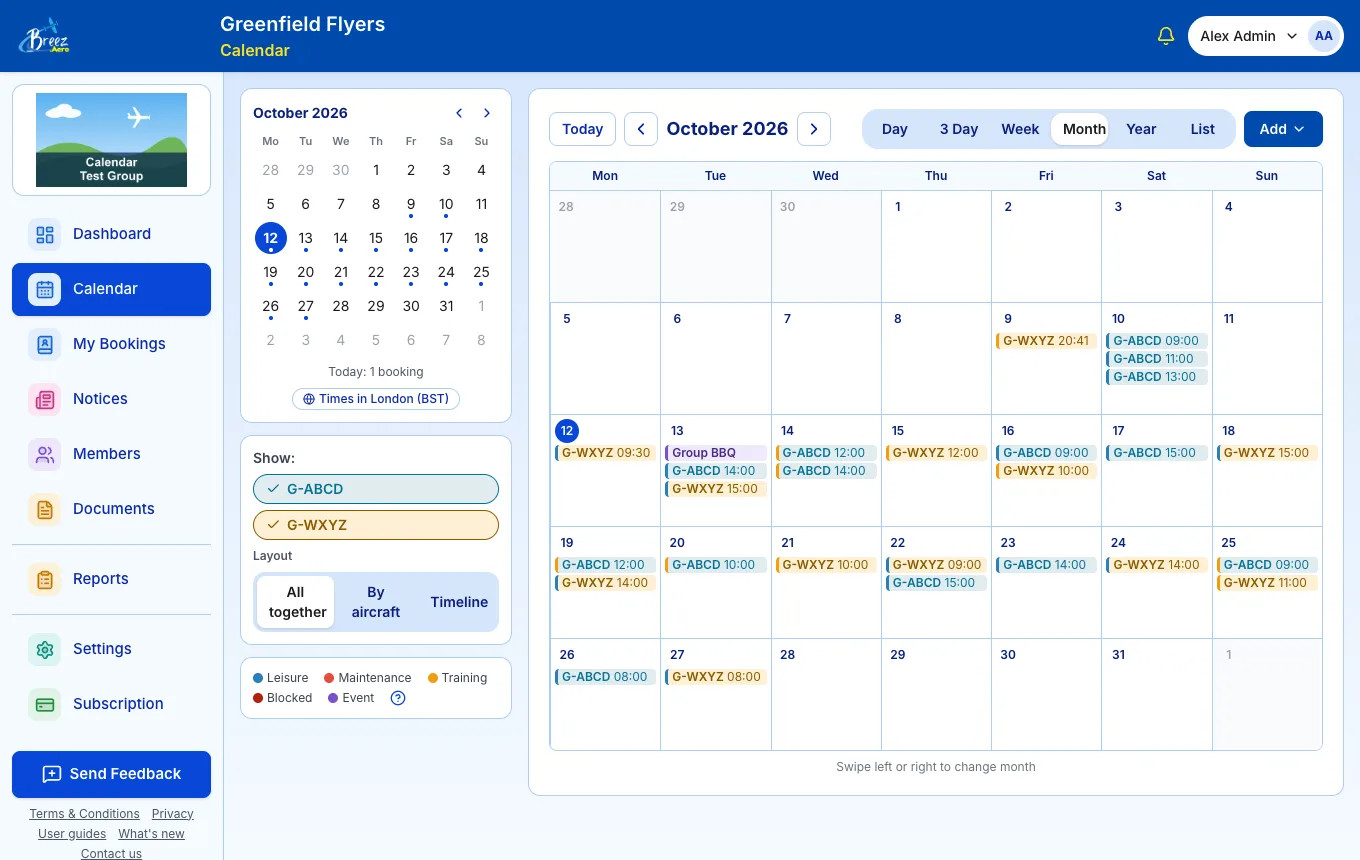The height and width of the screenshot is (860, 1360).
Task: Switch to the 3 Day view
Action: (x=959, y=129)
